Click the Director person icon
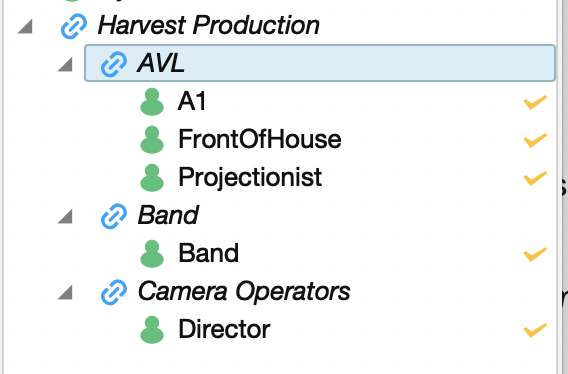Viewport: 568px width, 374px height. click(x=152, y=330)
